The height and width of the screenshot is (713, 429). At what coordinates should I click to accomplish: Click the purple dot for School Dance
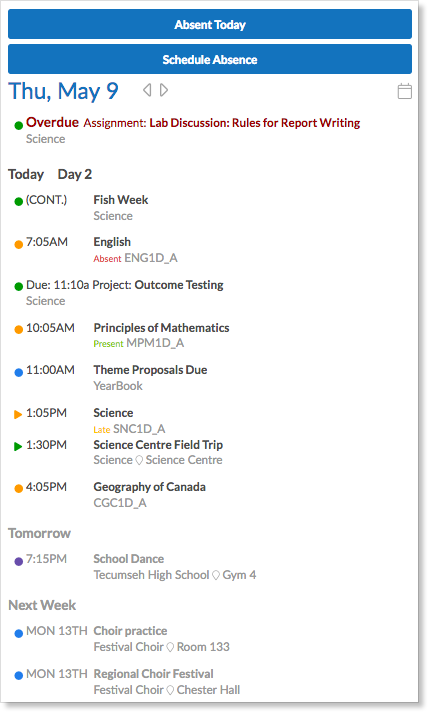[19, 561]
